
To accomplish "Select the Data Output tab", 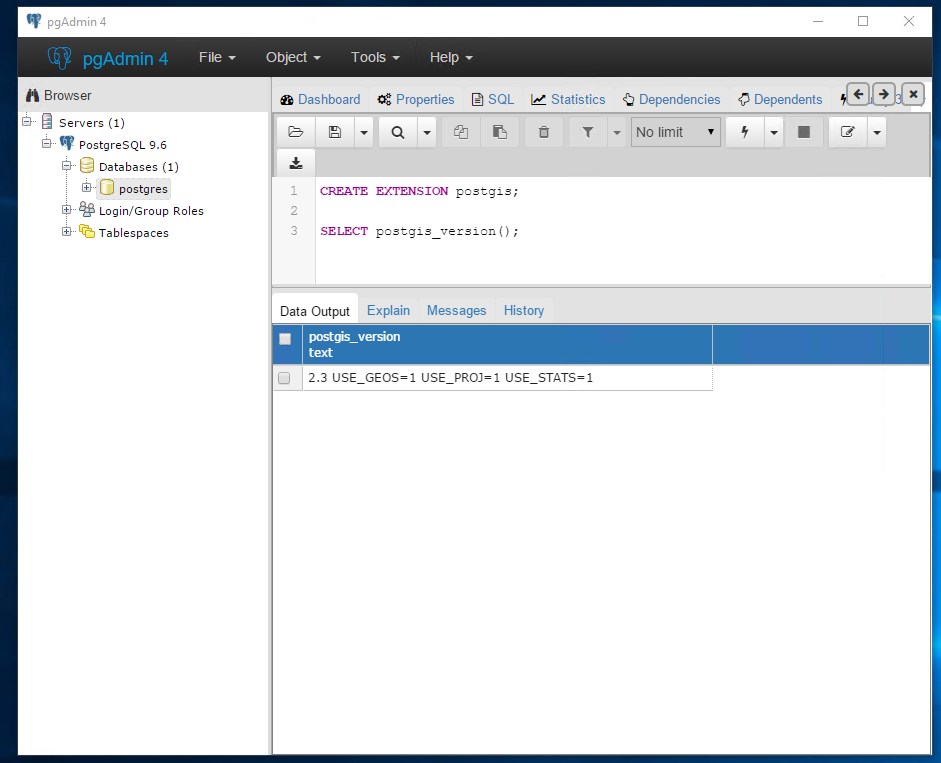I will [x=314, y=311].
